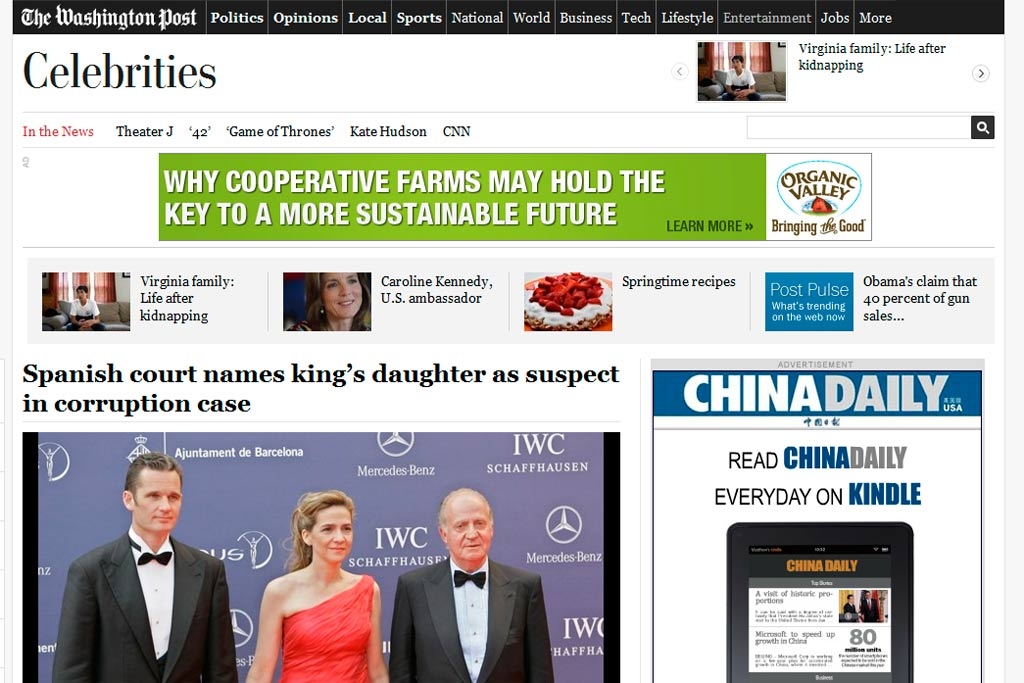Switch to the Sports section

click(418, 17)
